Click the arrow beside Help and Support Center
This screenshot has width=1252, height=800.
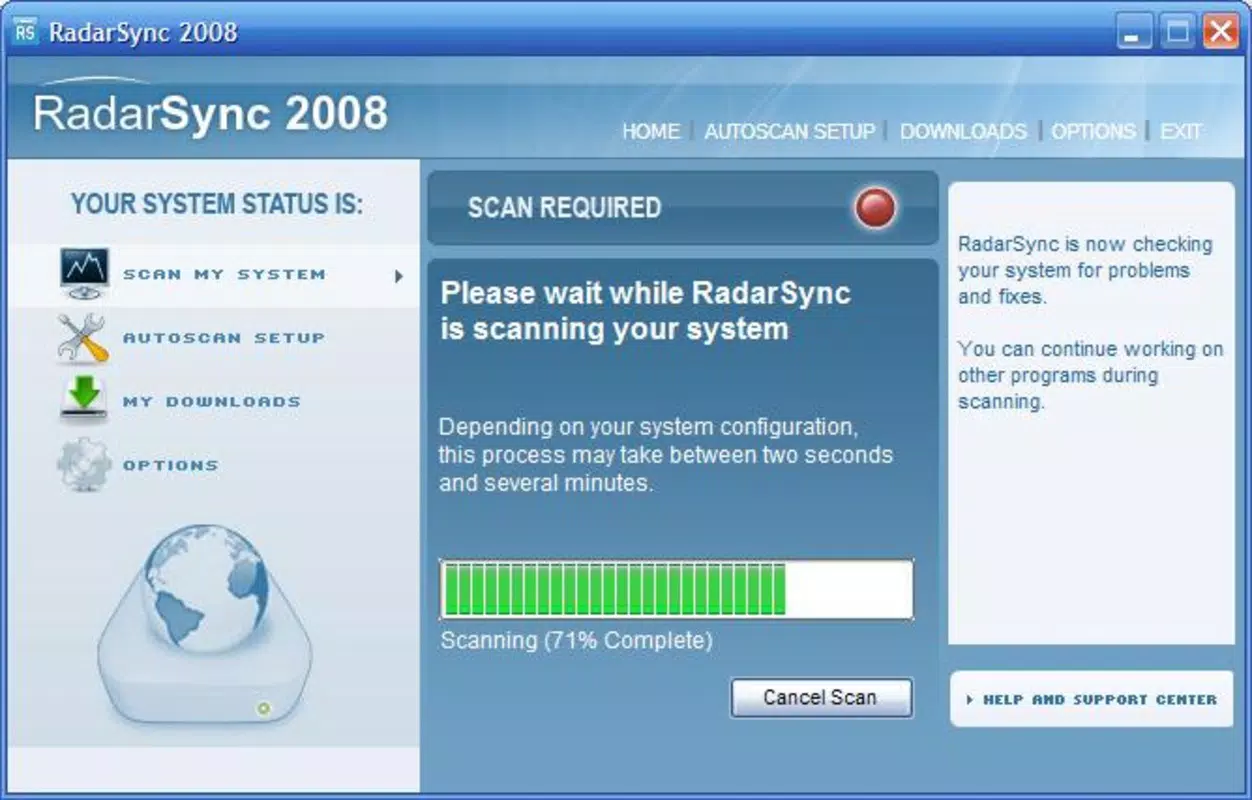(970, 700)
